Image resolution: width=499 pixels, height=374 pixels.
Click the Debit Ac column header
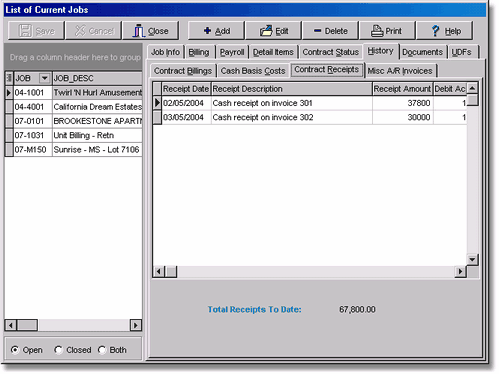click(450, 89)
